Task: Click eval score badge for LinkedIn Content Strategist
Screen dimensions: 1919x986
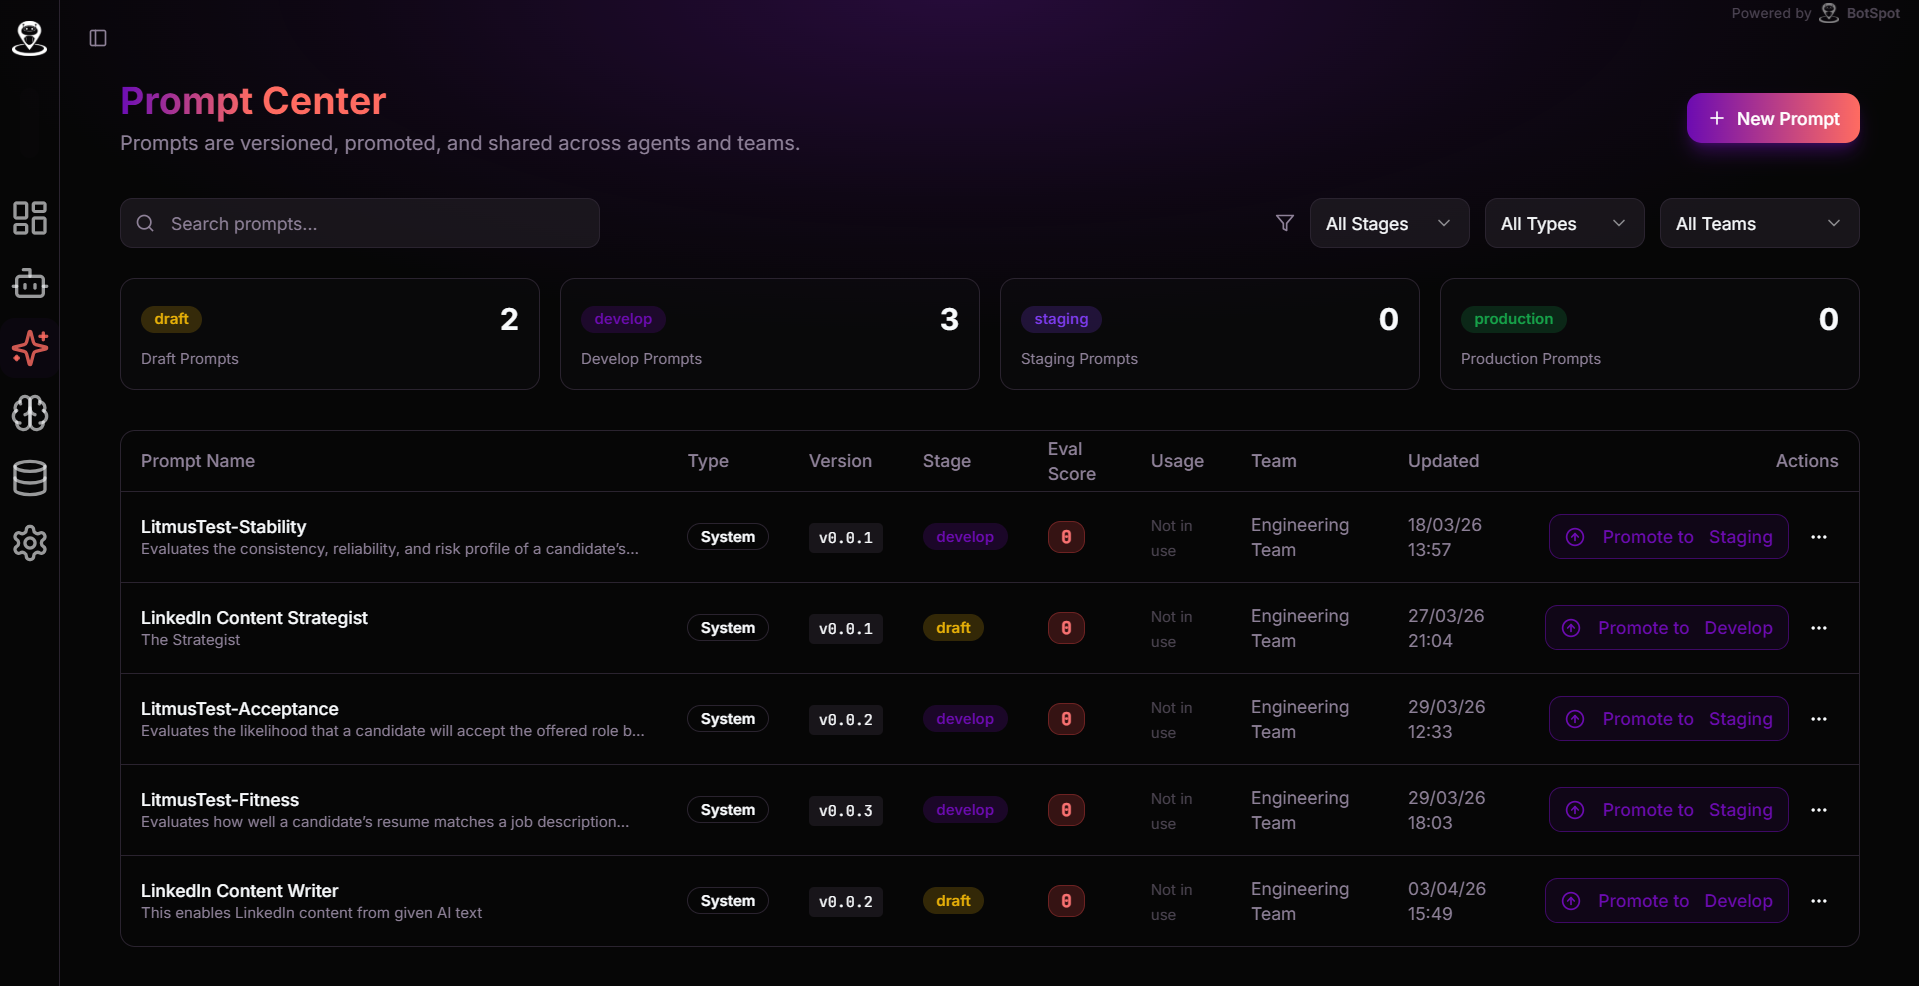Action: pyautogui.click(x=1066, y=628)
